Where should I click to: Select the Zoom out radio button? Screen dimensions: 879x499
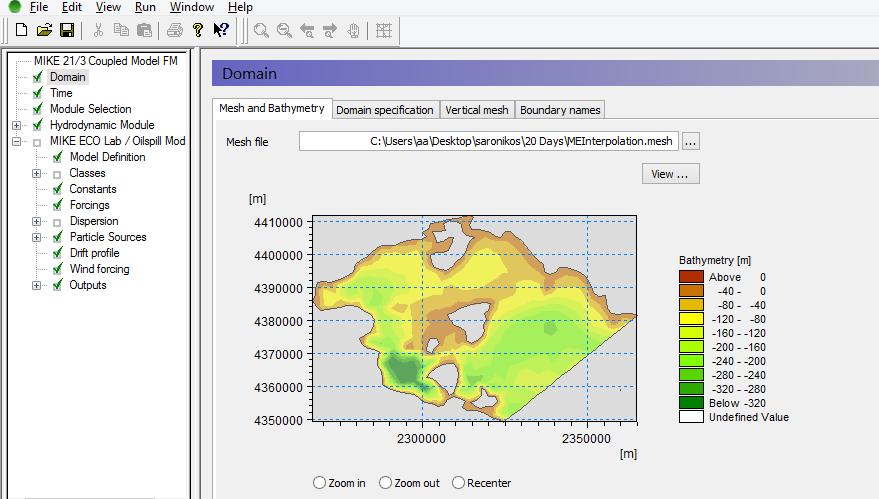385,483
